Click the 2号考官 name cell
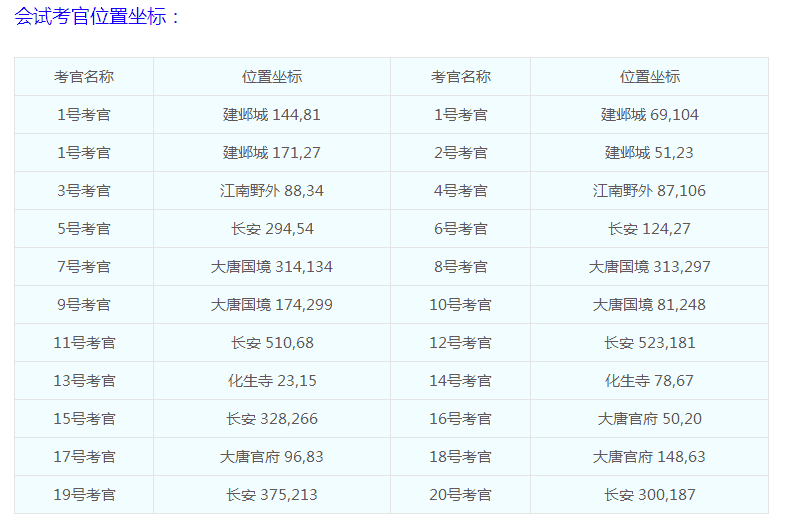 pyautogui.click(x=460, y=153)
